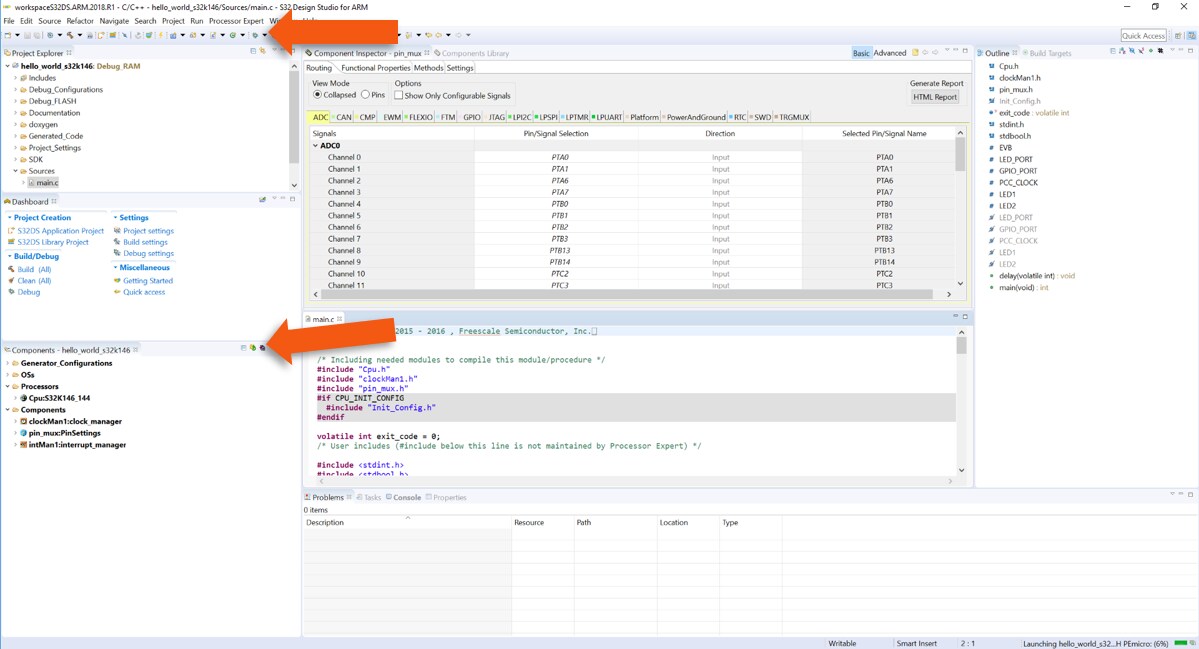1199x649 pixels.
Task: Click the Debug bug icon in main toolbar
Action: pyautogui.click(x=255, y=36)
